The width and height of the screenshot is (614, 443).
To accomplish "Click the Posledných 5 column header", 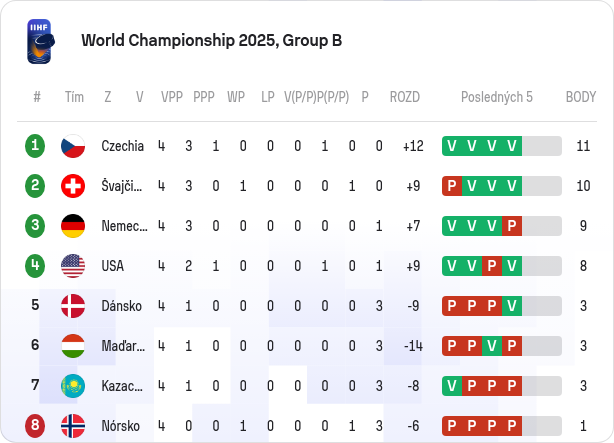I will click(497, 97).
